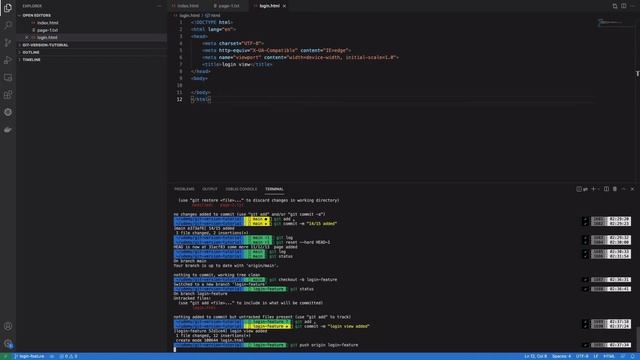Open page-1.txt from Open Editors list
The image size is (640, 360).
(x=47, y=30)
